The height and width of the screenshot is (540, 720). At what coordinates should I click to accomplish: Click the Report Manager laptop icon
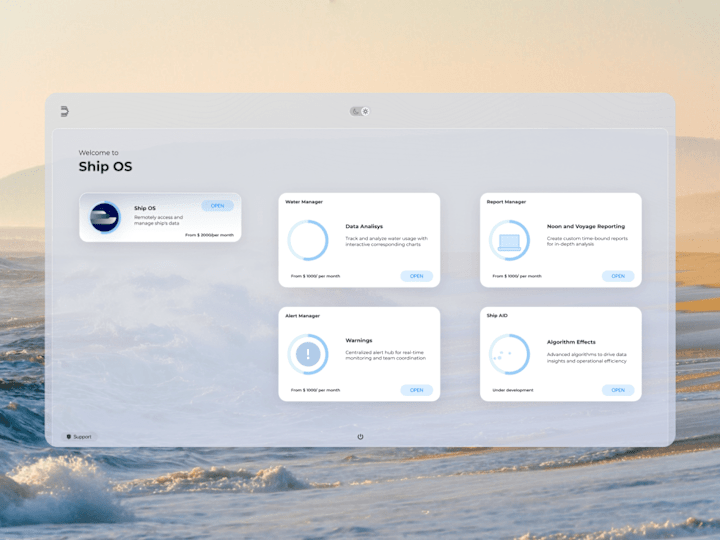click(509, 240)
